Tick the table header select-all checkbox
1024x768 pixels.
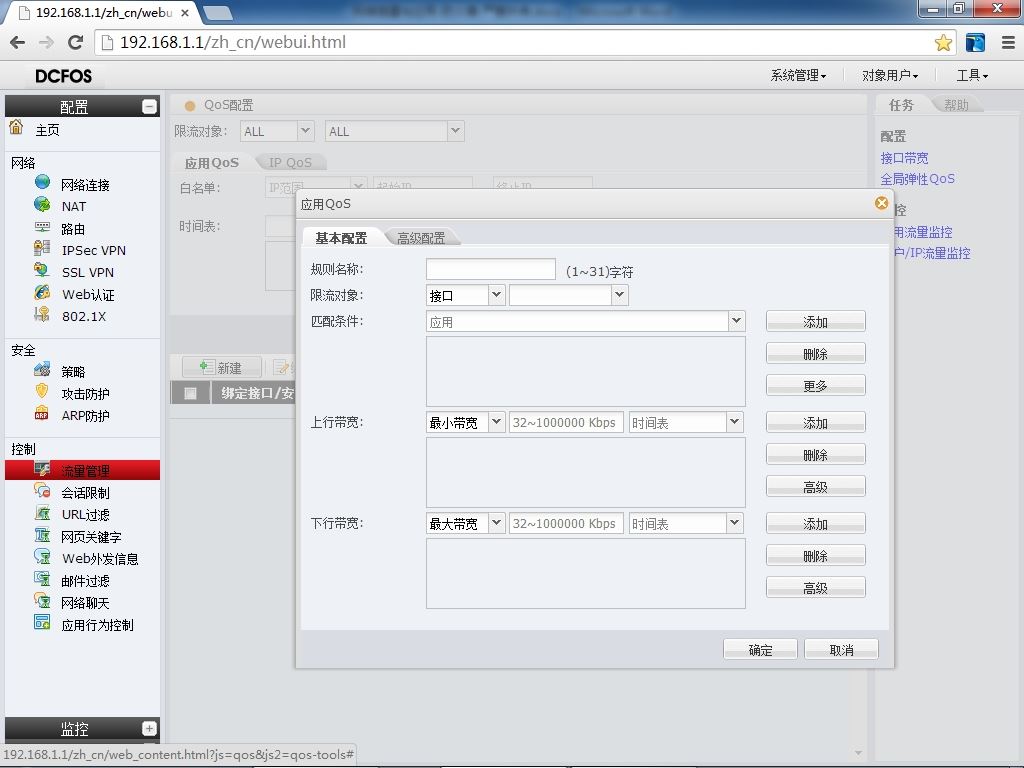(x=190, y=393)
